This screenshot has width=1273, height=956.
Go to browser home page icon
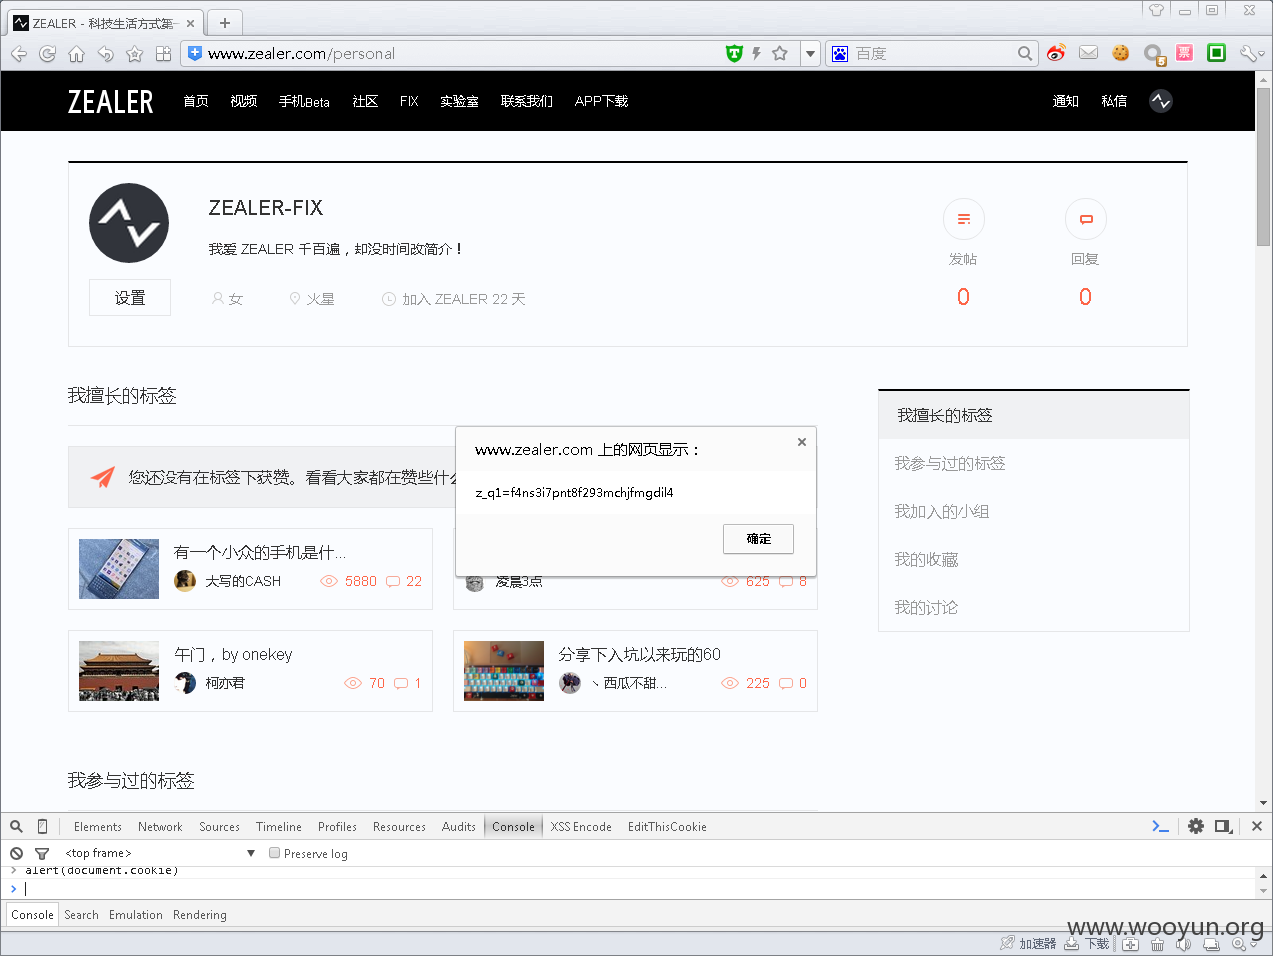[x=76, y=54]
